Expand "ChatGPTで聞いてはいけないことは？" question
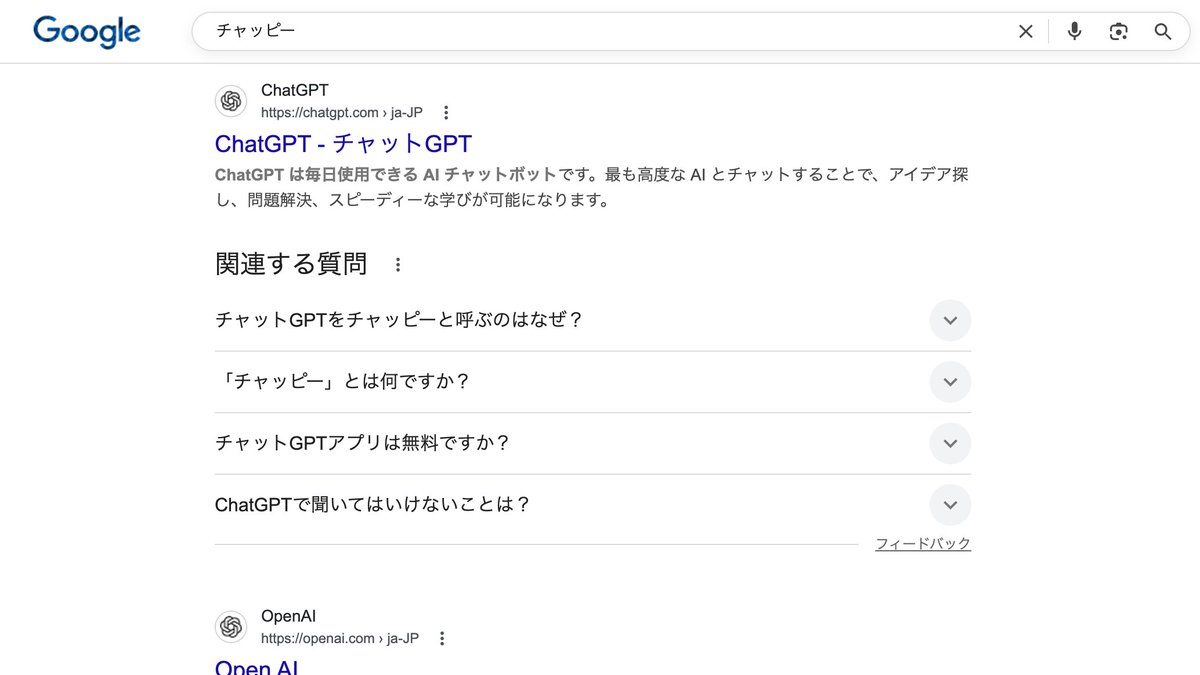The width and height of the screenshot is (1200, 675). [950, 505]
